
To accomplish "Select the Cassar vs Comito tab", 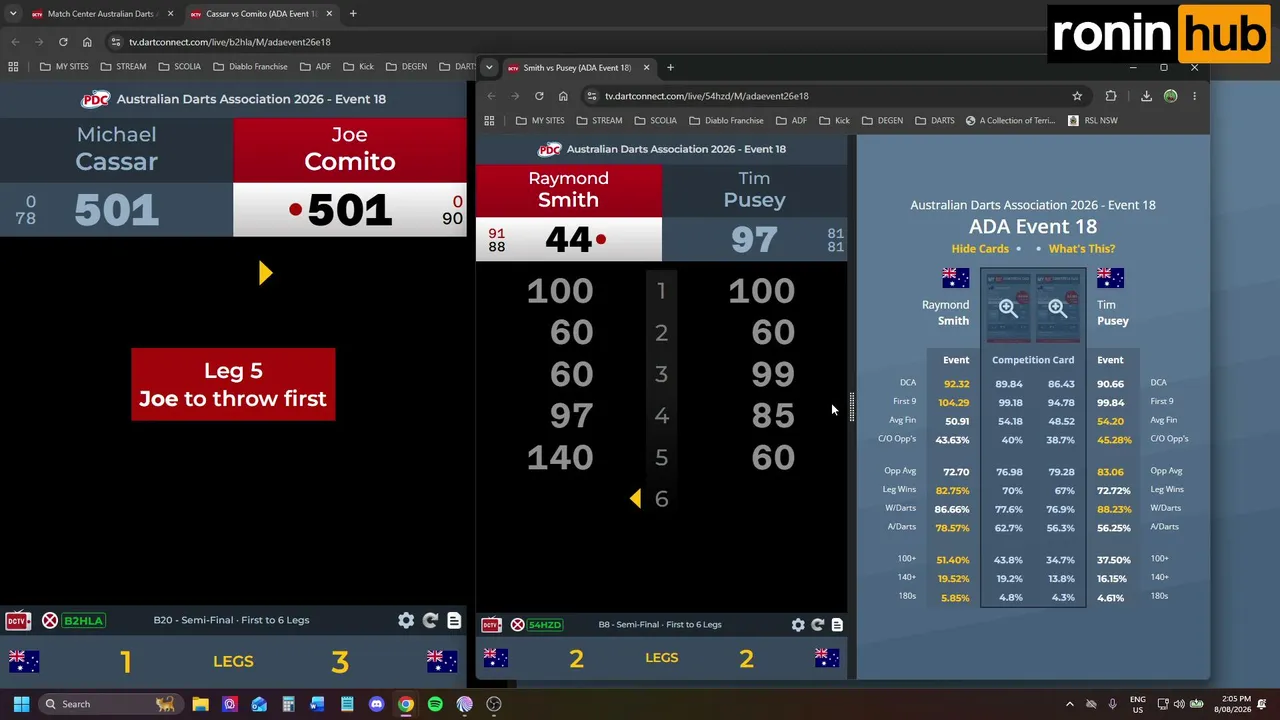I will [x=261, y=14].
